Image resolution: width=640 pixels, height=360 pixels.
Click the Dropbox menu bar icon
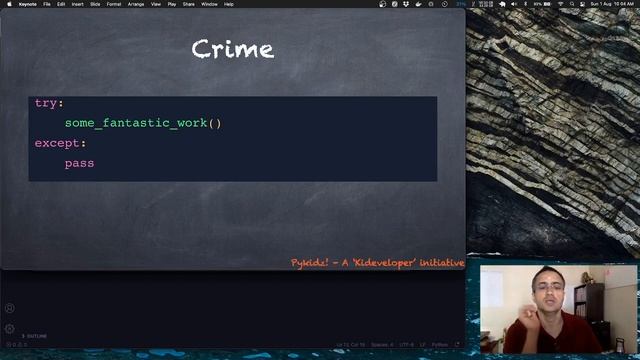click(406, 4)
